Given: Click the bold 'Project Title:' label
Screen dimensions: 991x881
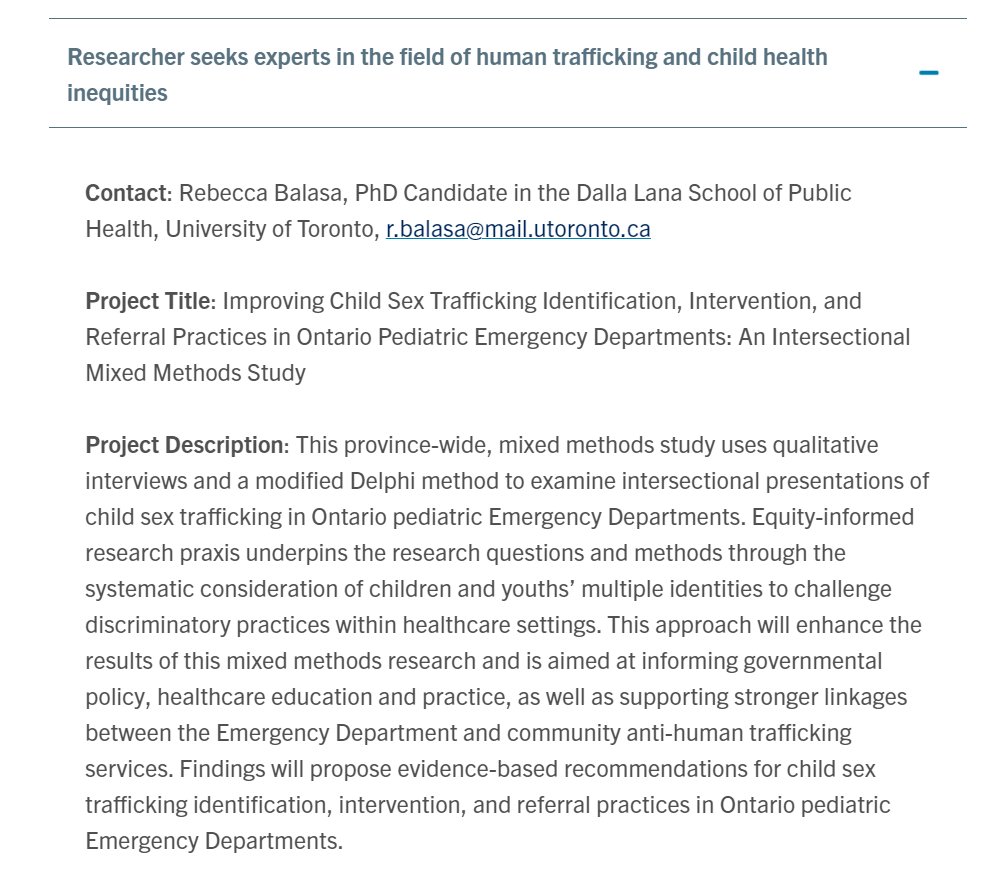Looking at the screenshot, I should click(150, 301).
